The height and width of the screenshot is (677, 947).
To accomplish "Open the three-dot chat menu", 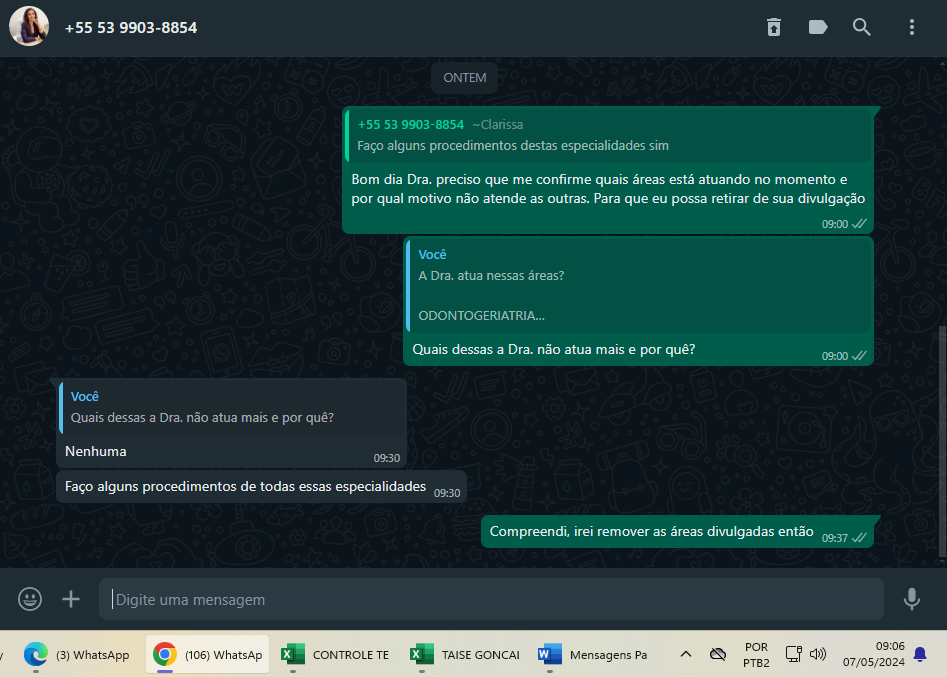I will [x=911, y=27].
